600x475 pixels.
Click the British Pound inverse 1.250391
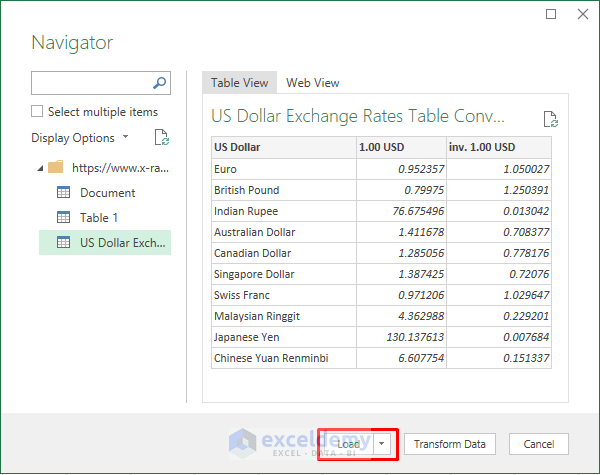526,190
